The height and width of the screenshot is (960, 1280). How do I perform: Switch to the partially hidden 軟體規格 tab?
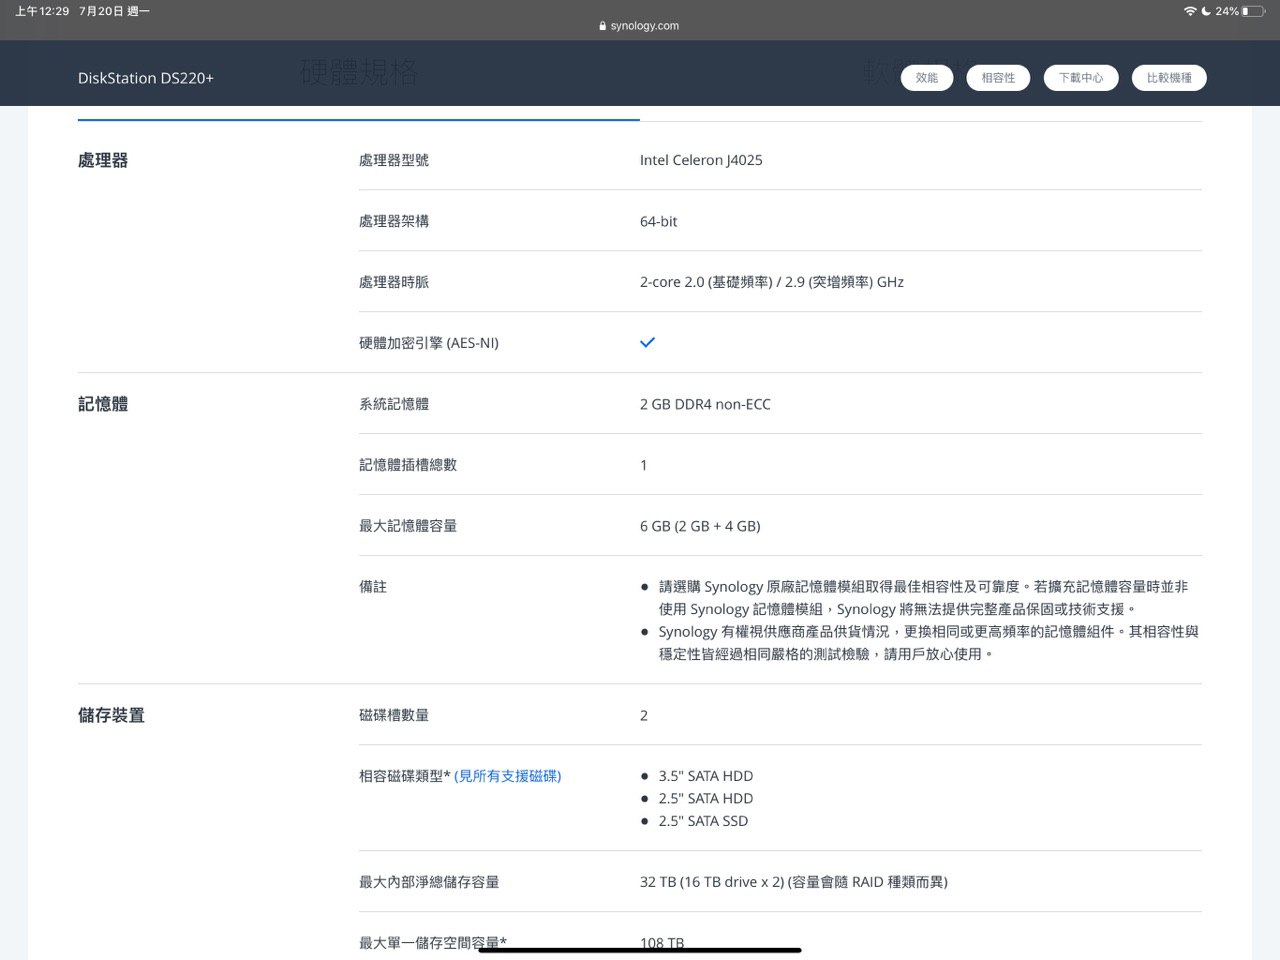click(880, 72)
